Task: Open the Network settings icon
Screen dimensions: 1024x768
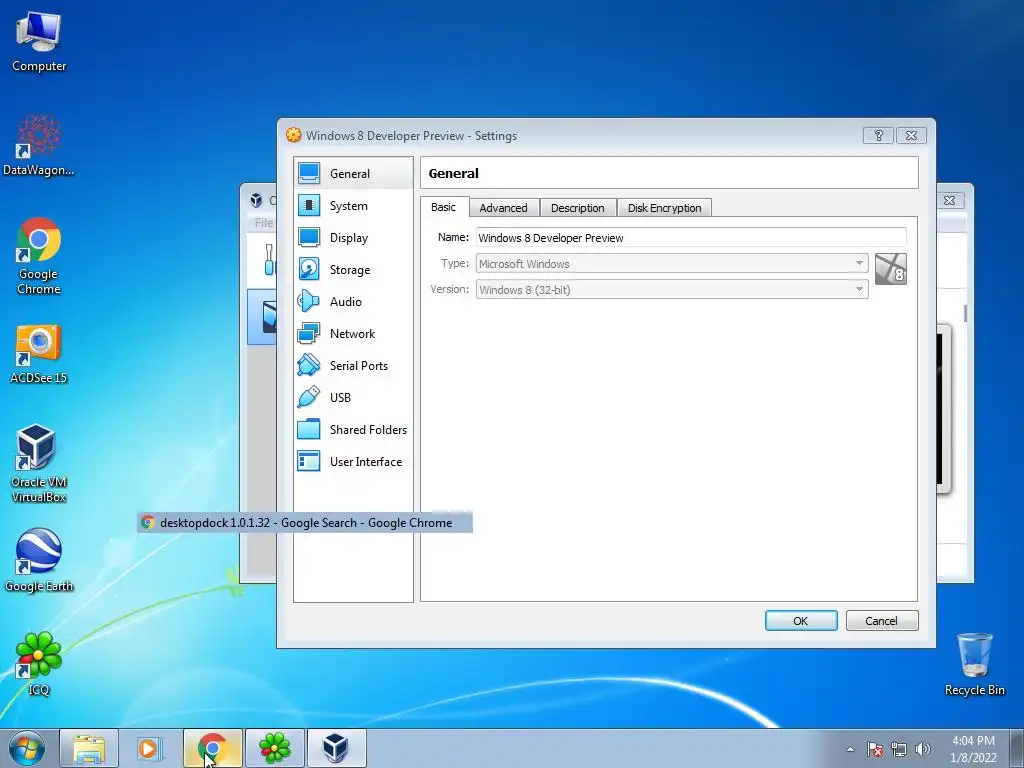Action: click(309, 333)
